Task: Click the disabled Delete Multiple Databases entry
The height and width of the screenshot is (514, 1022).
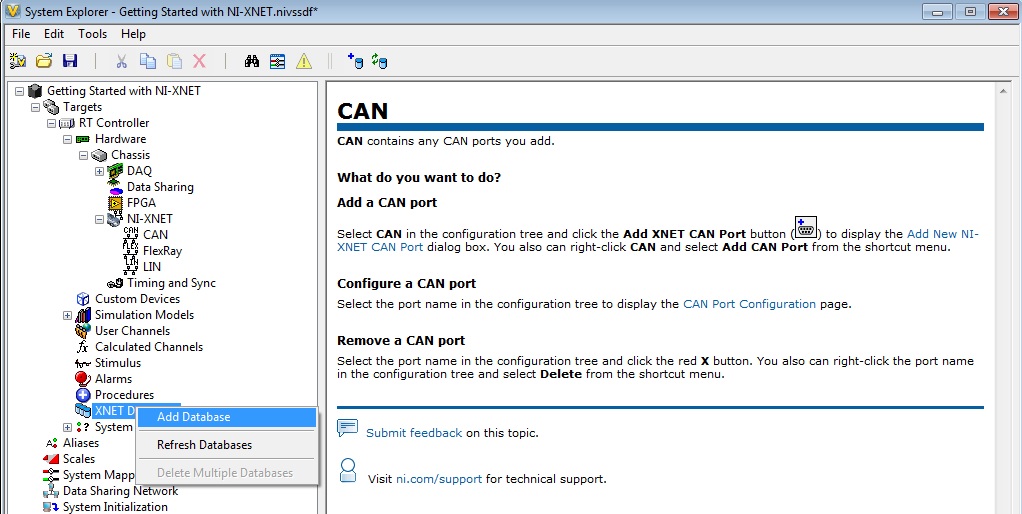Action: point(226,473)
